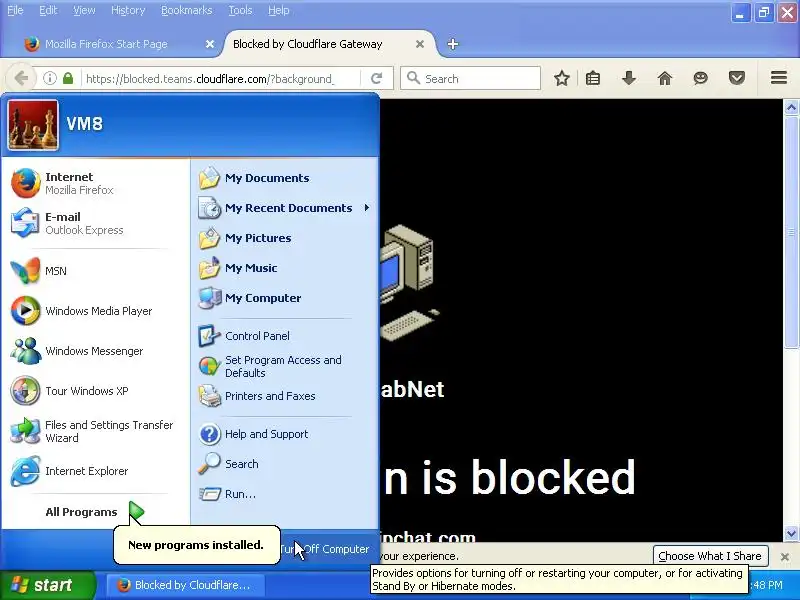The height and width of the screenshot is (600, 800).
Task: Open the History menu
Action: (x=128, y=10)
